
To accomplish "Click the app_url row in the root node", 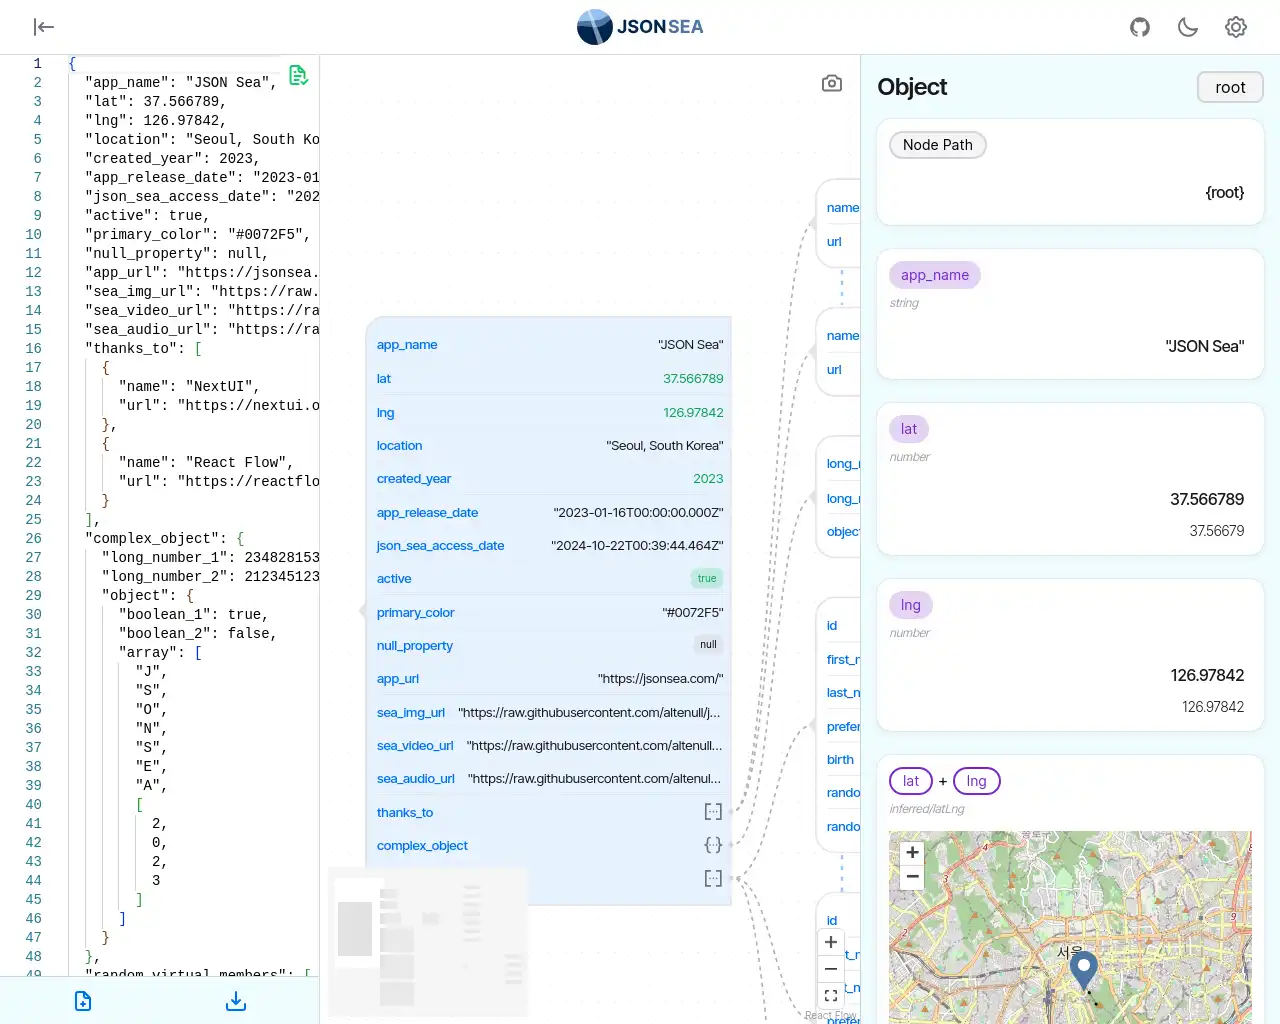I will tap(549, 679).
